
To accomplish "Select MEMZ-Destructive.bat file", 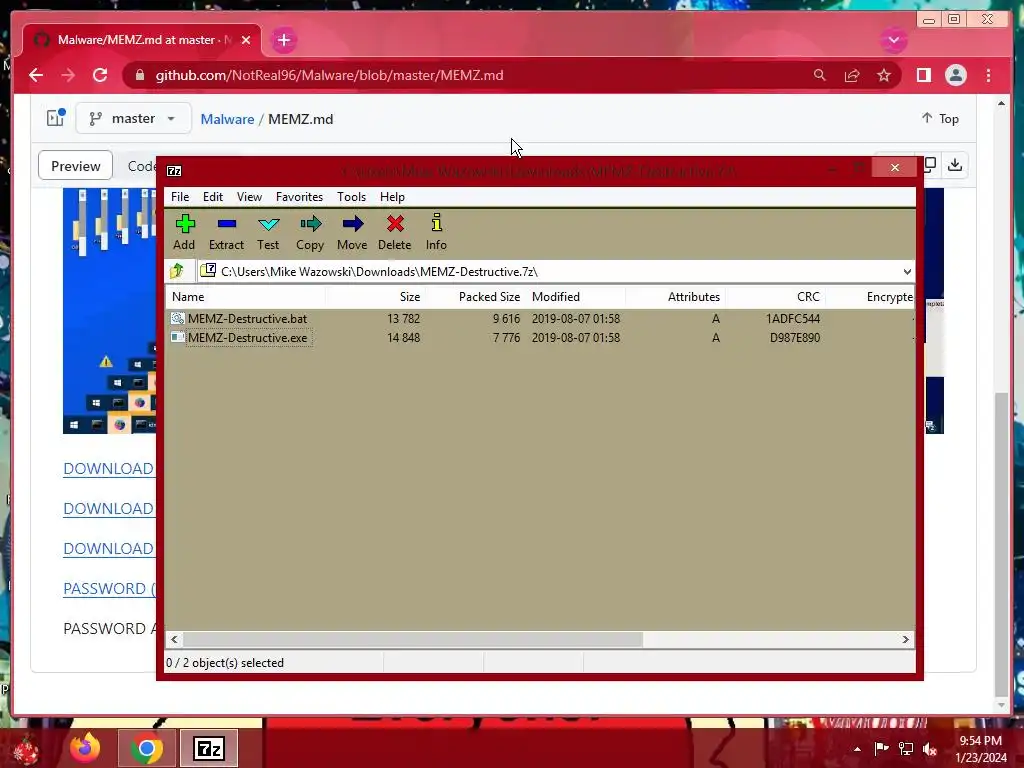I will click(247, 319).
